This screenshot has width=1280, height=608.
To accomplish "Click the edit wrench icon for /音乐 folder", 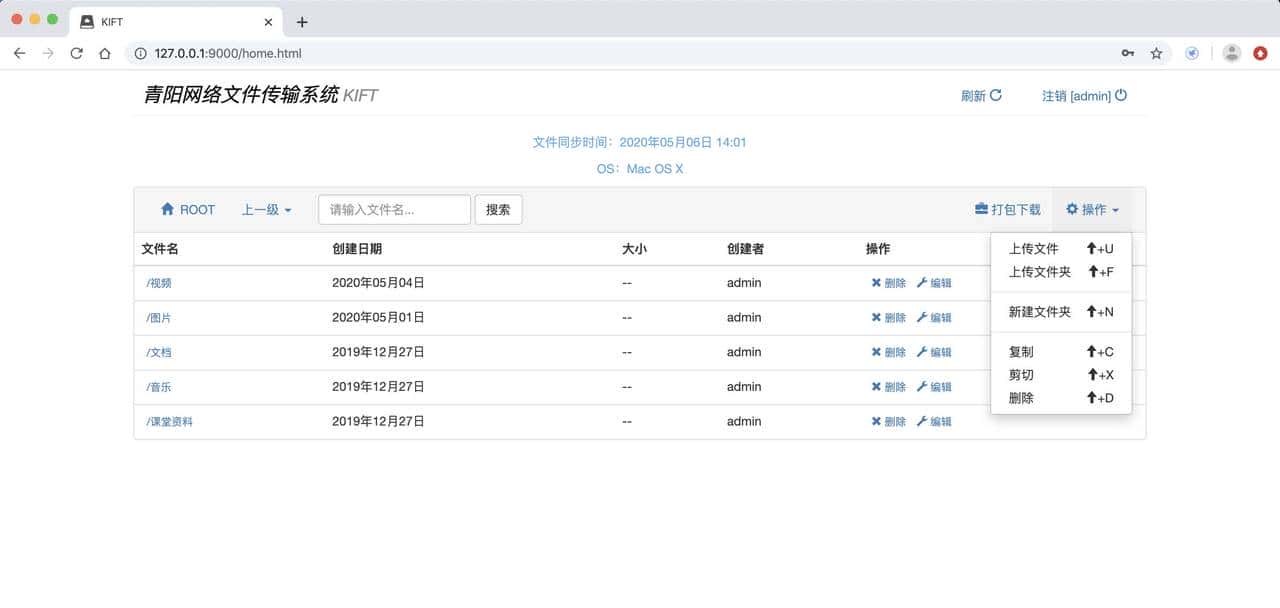I will [x=921, y=386].
